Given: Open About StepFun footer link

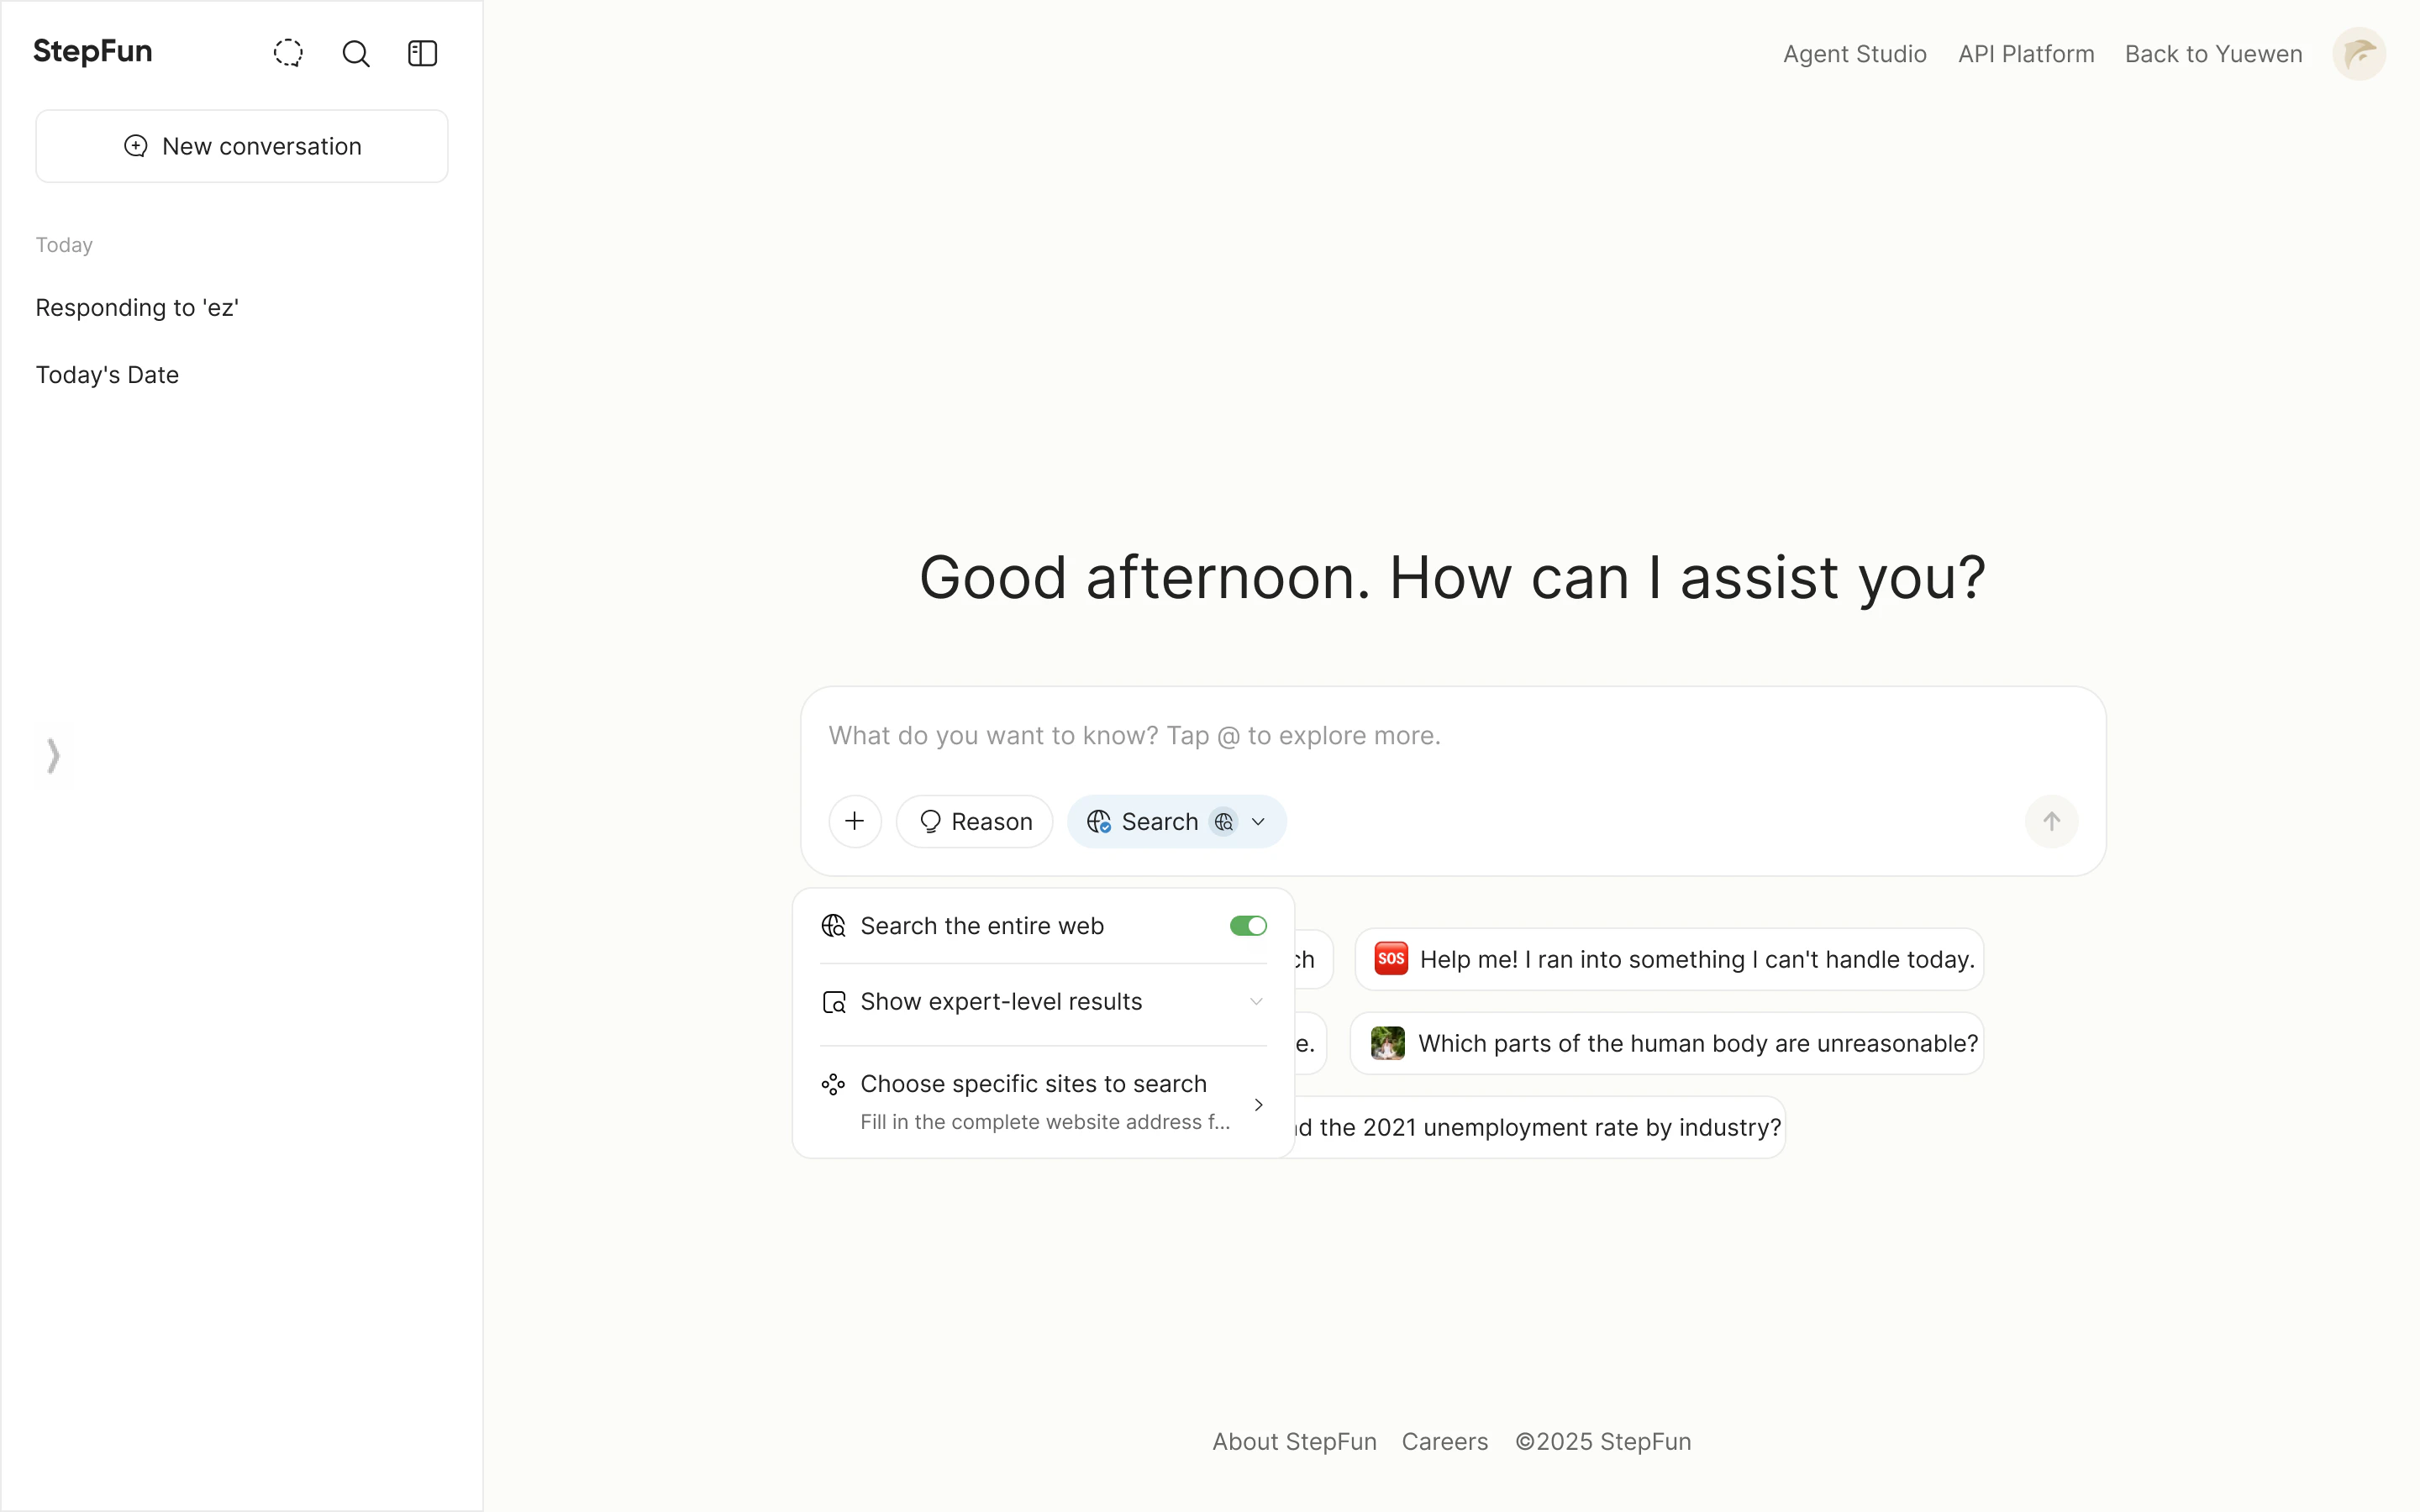Looking at the screenshot, I should (x=1294, y=1441).
